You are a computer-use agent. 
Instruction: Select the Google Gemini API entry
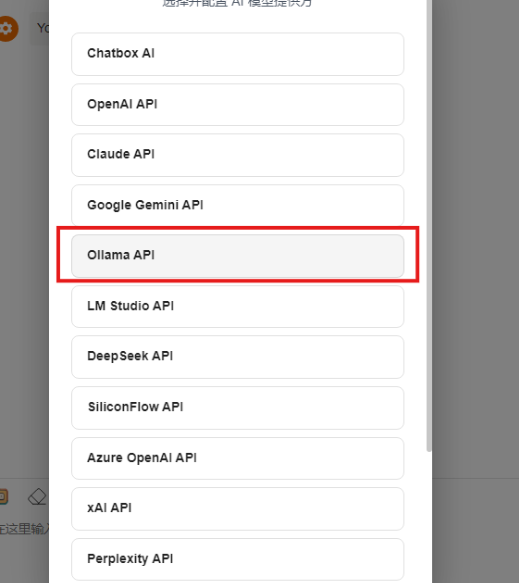click(238, 205)
